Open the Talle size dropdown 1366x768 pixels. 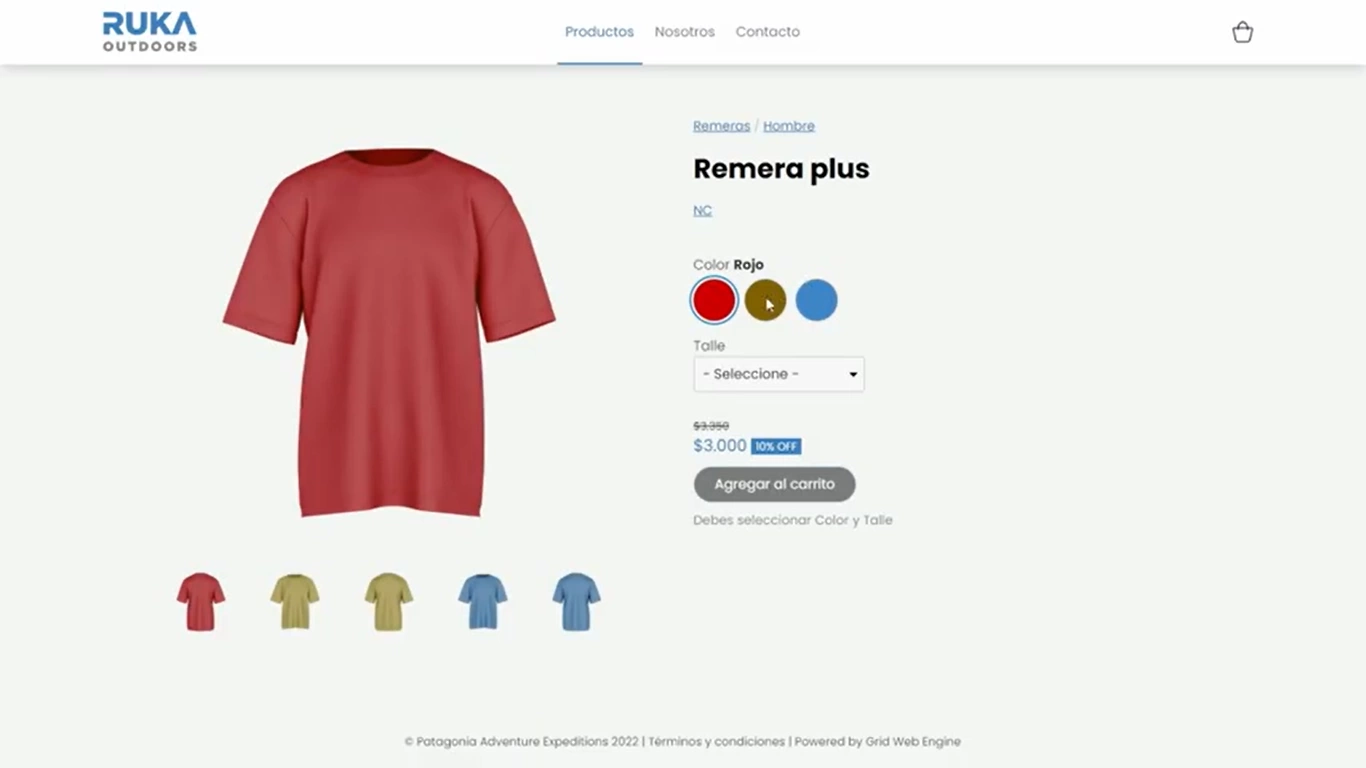(779, 374)
